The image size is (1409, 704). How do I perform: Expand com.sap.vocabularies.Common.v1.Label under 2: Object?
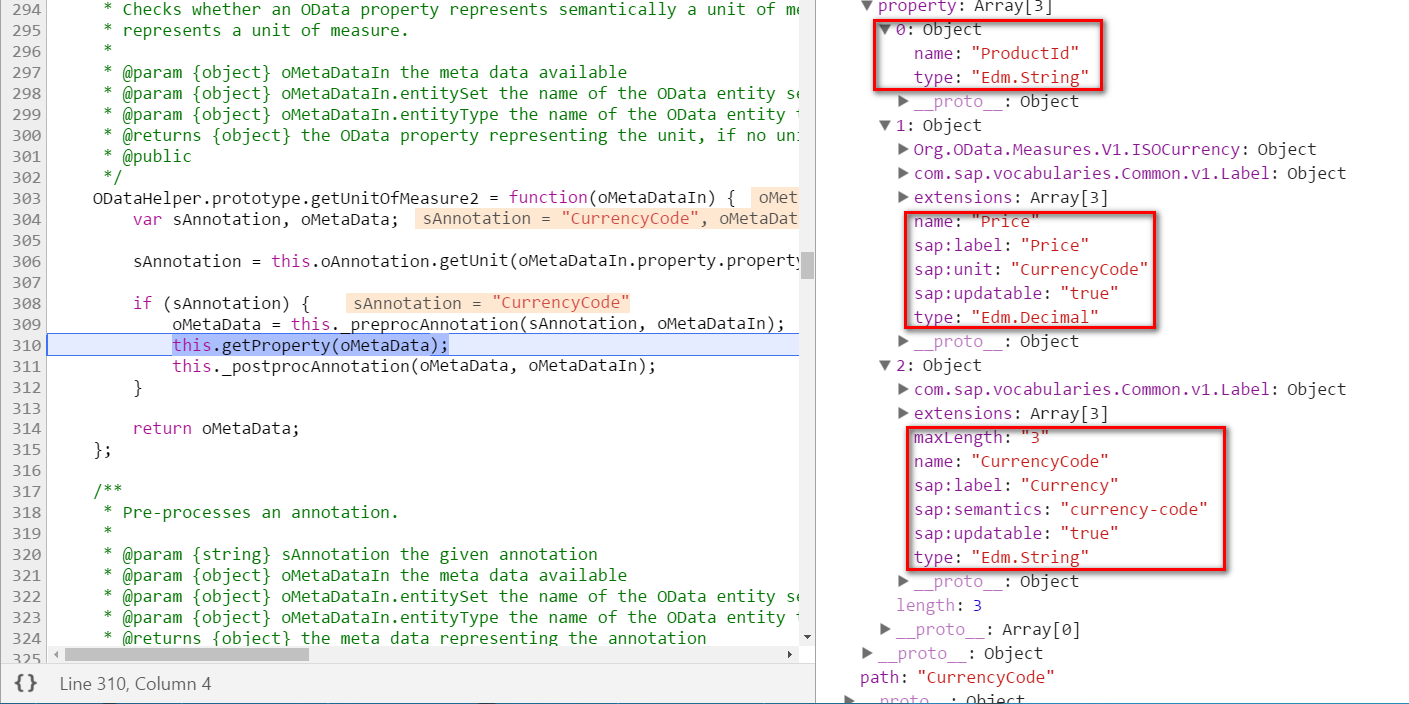tap(903, 389)
